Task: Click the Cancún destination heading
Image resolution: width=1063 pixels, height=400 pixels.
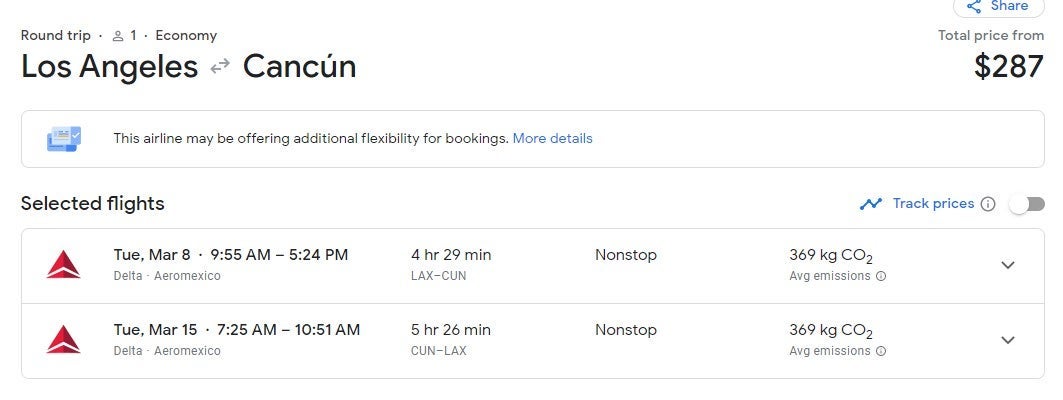Action: 299,67
